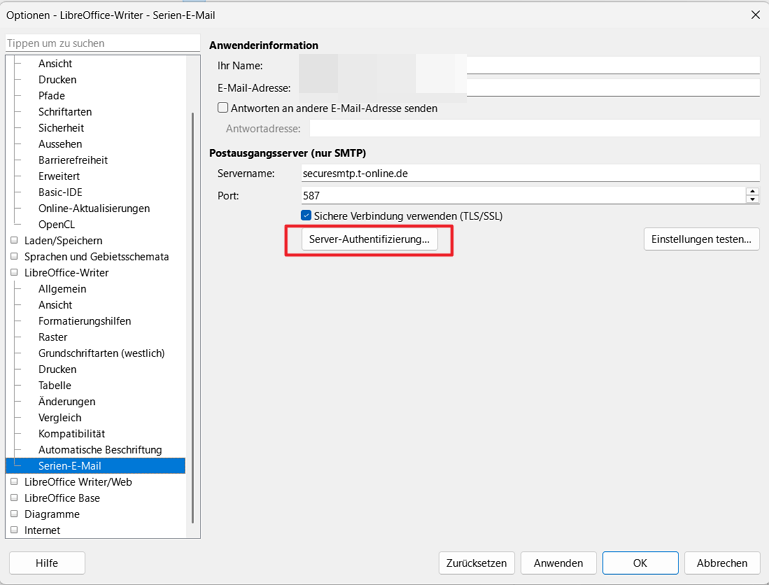This screenshot has height=585, width=769.
Task: Open Server-Authentifizierung settings
Action: coord(369,239)
